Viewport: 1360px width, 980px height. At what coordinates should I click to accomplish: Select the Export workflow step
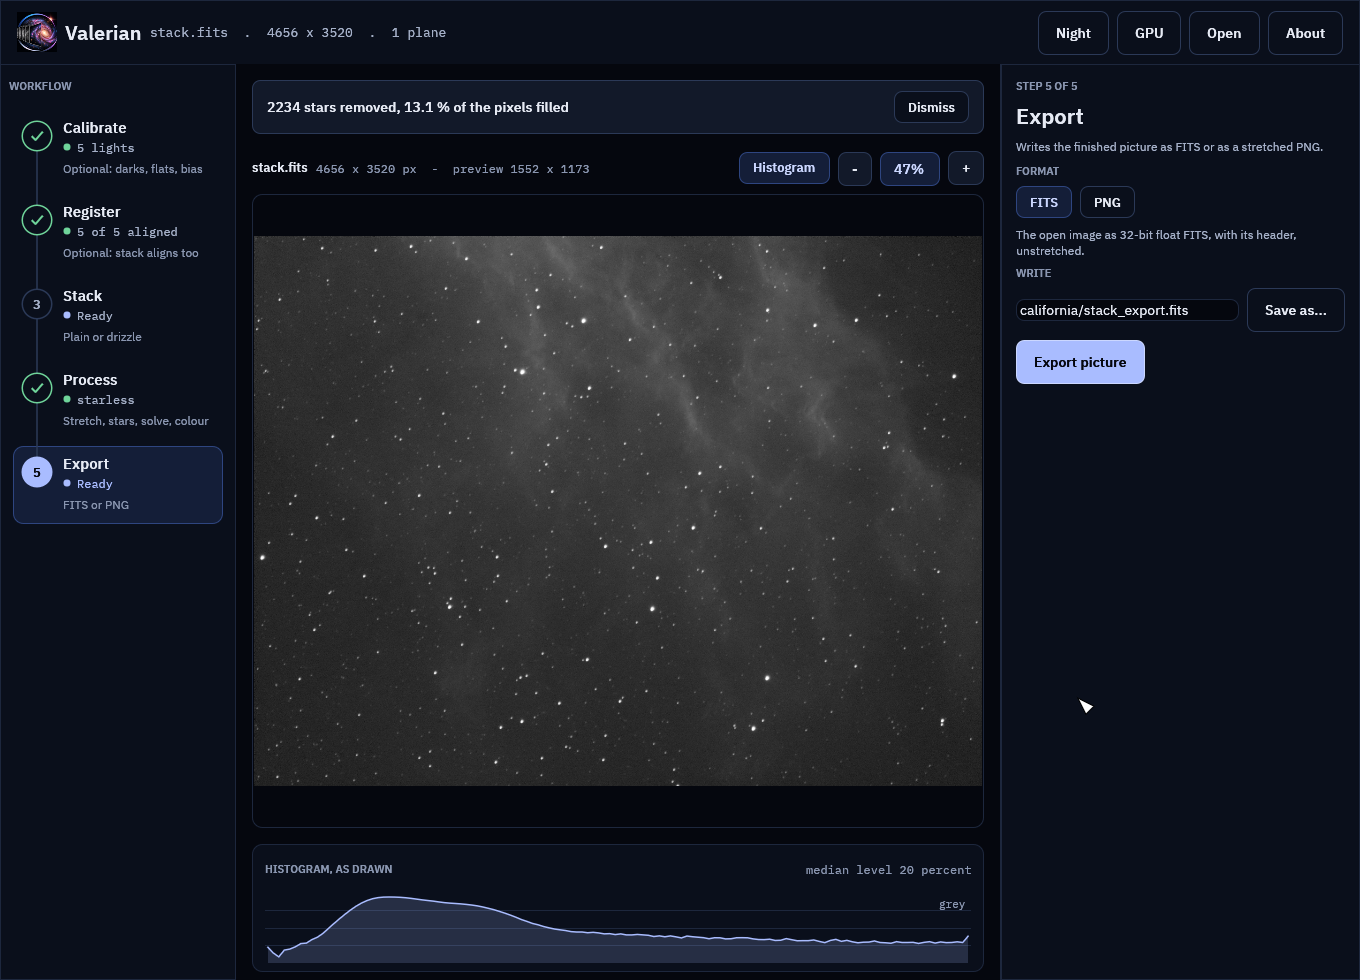pyautogui.click(x=118, y=484)
